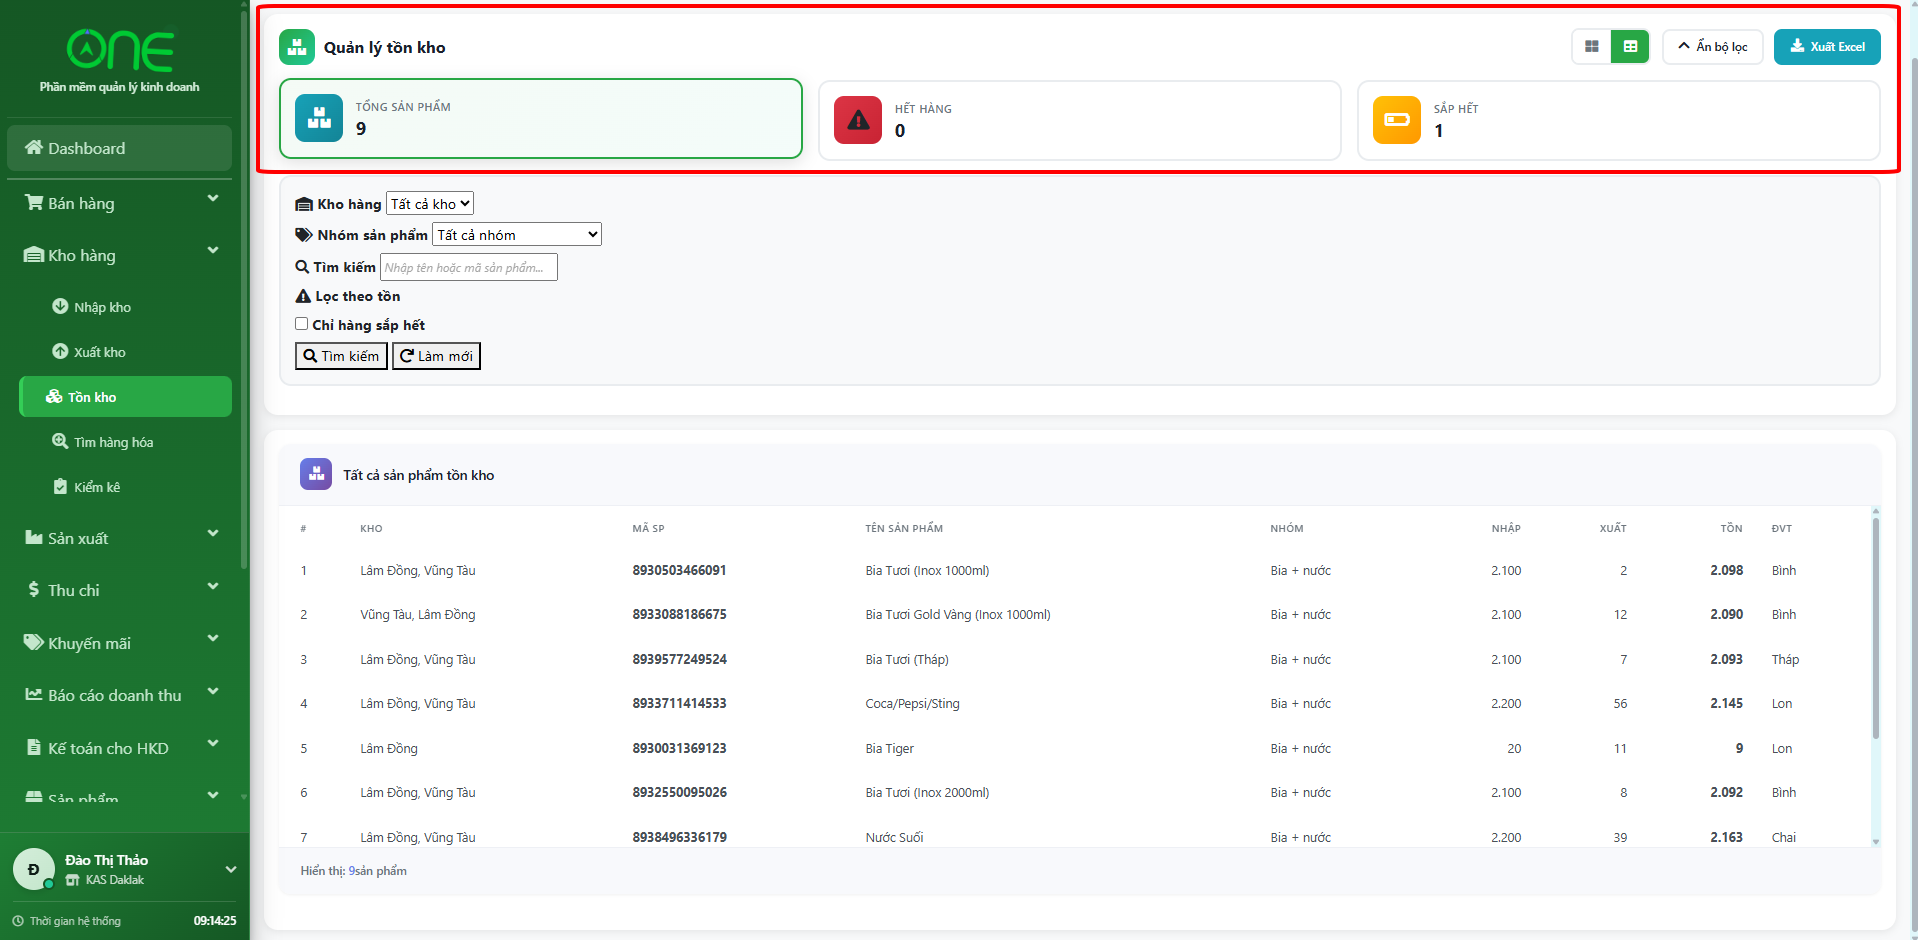Viewport: 1918px width, 940px height.
Task: Expand the 'Bán hàng' sidebar menu
Action: click(120, 203)
